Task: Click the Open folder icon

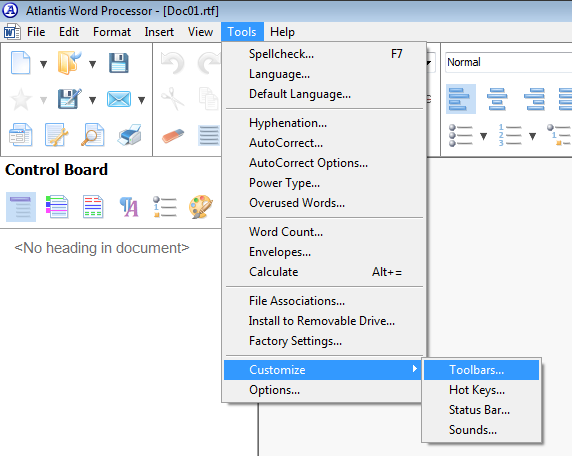Action: point(69,63)
